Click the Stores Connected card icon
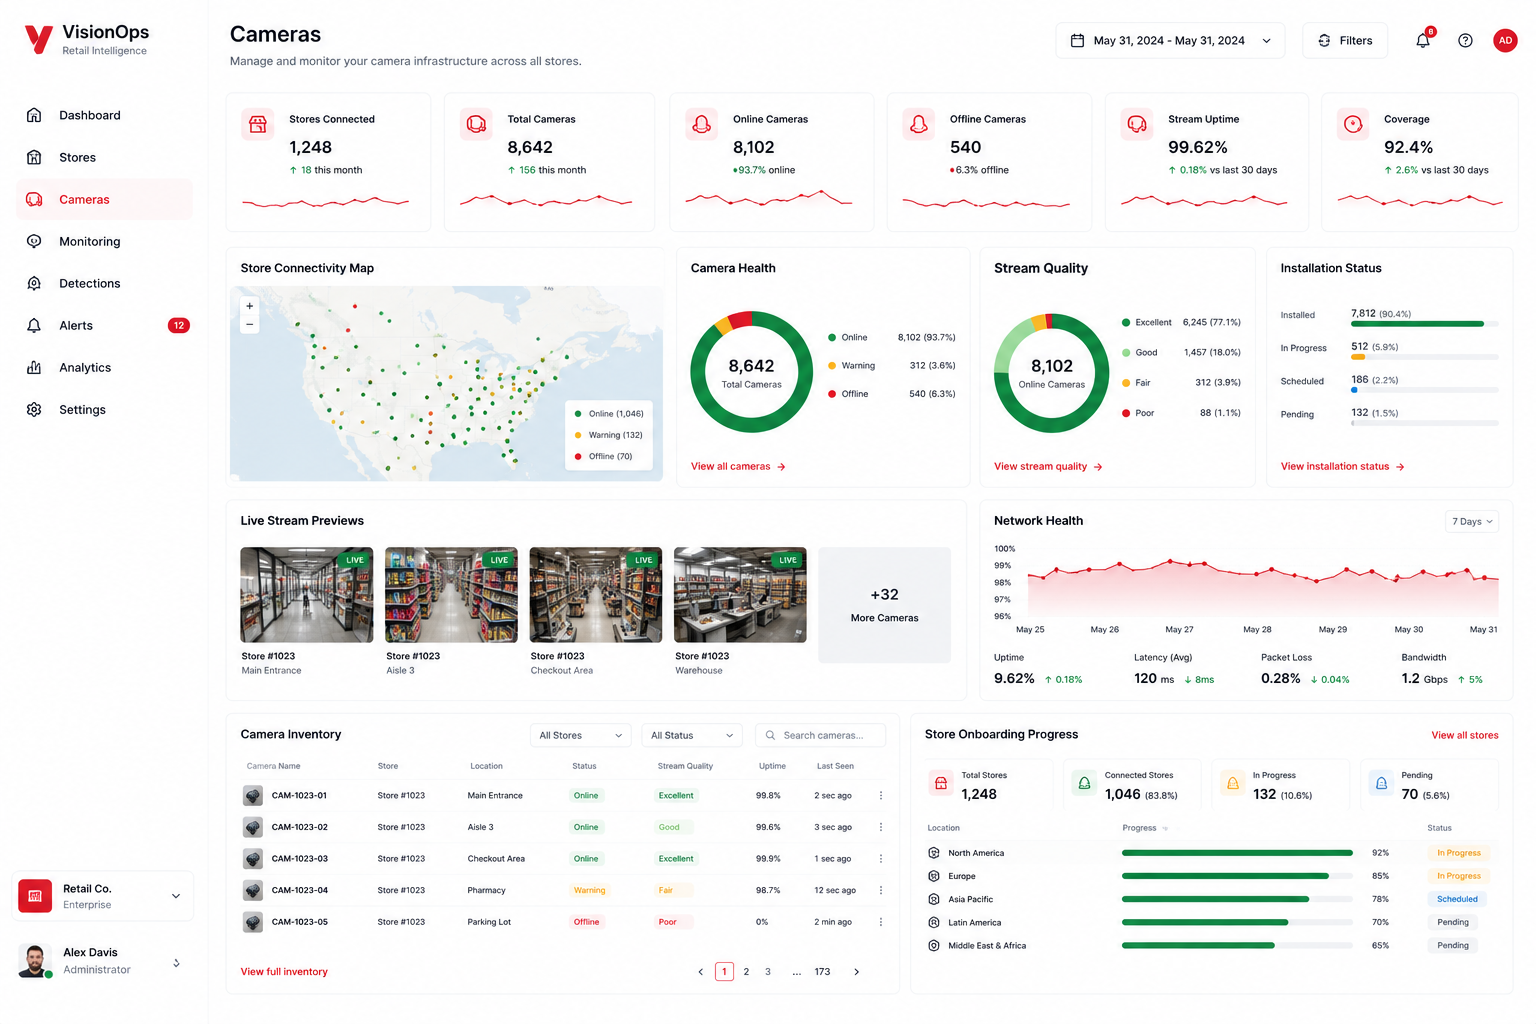This screenshot has height=1024, width=1536. pyautogui.click(x=258, y=124)
